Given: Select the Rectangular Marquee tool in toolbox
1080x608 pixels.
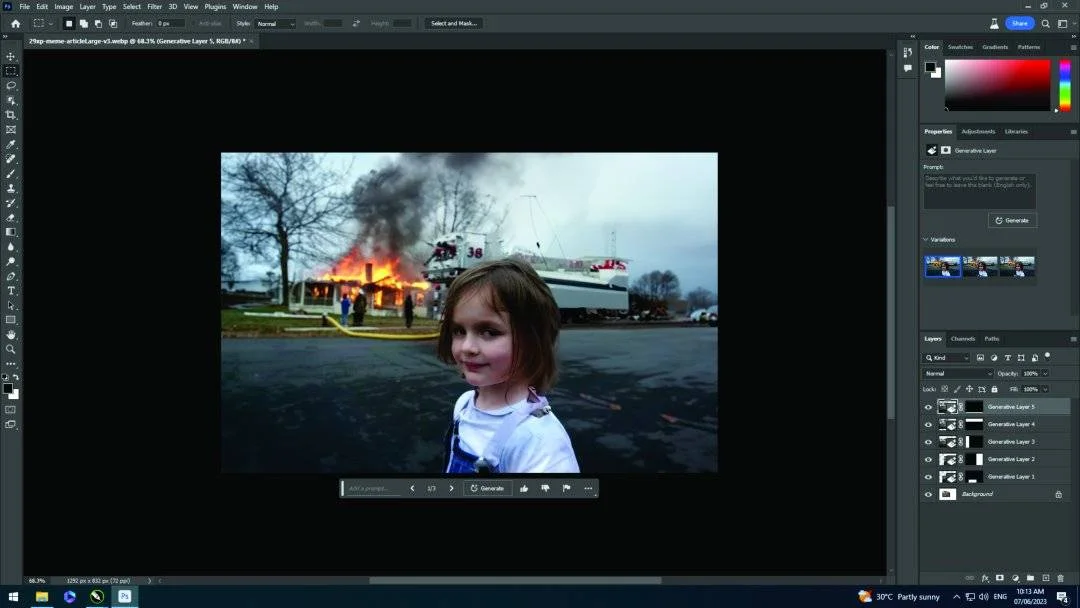Looking at the screenshot, I should (11, 71).
